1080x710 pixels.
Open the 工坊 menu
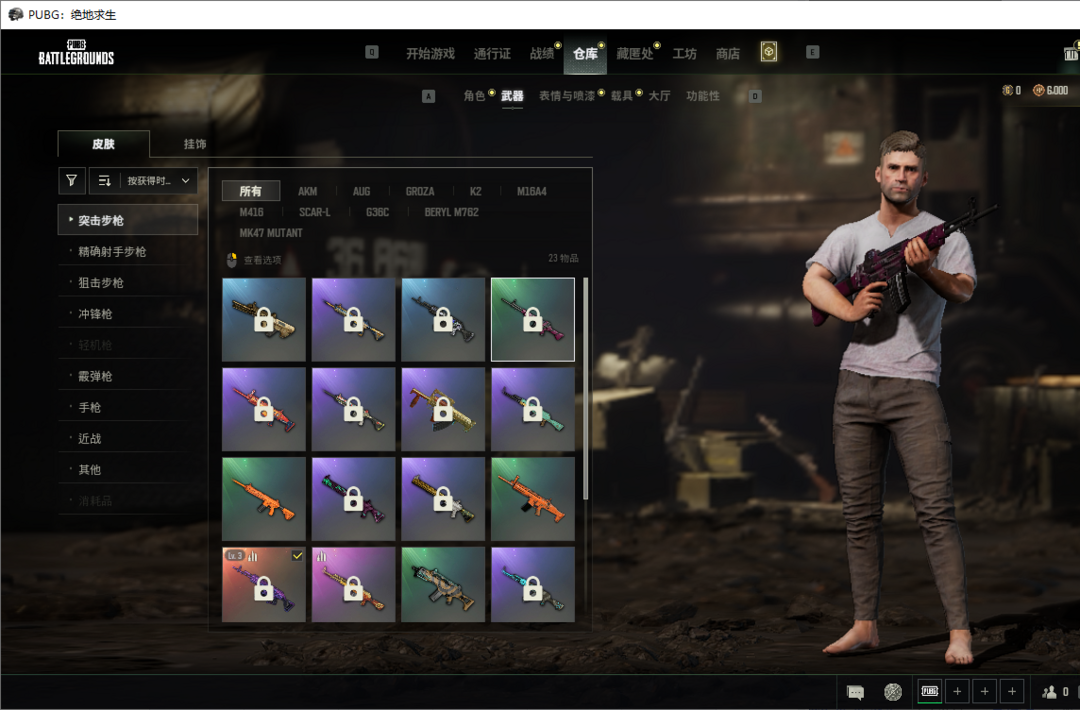[684, 54]
